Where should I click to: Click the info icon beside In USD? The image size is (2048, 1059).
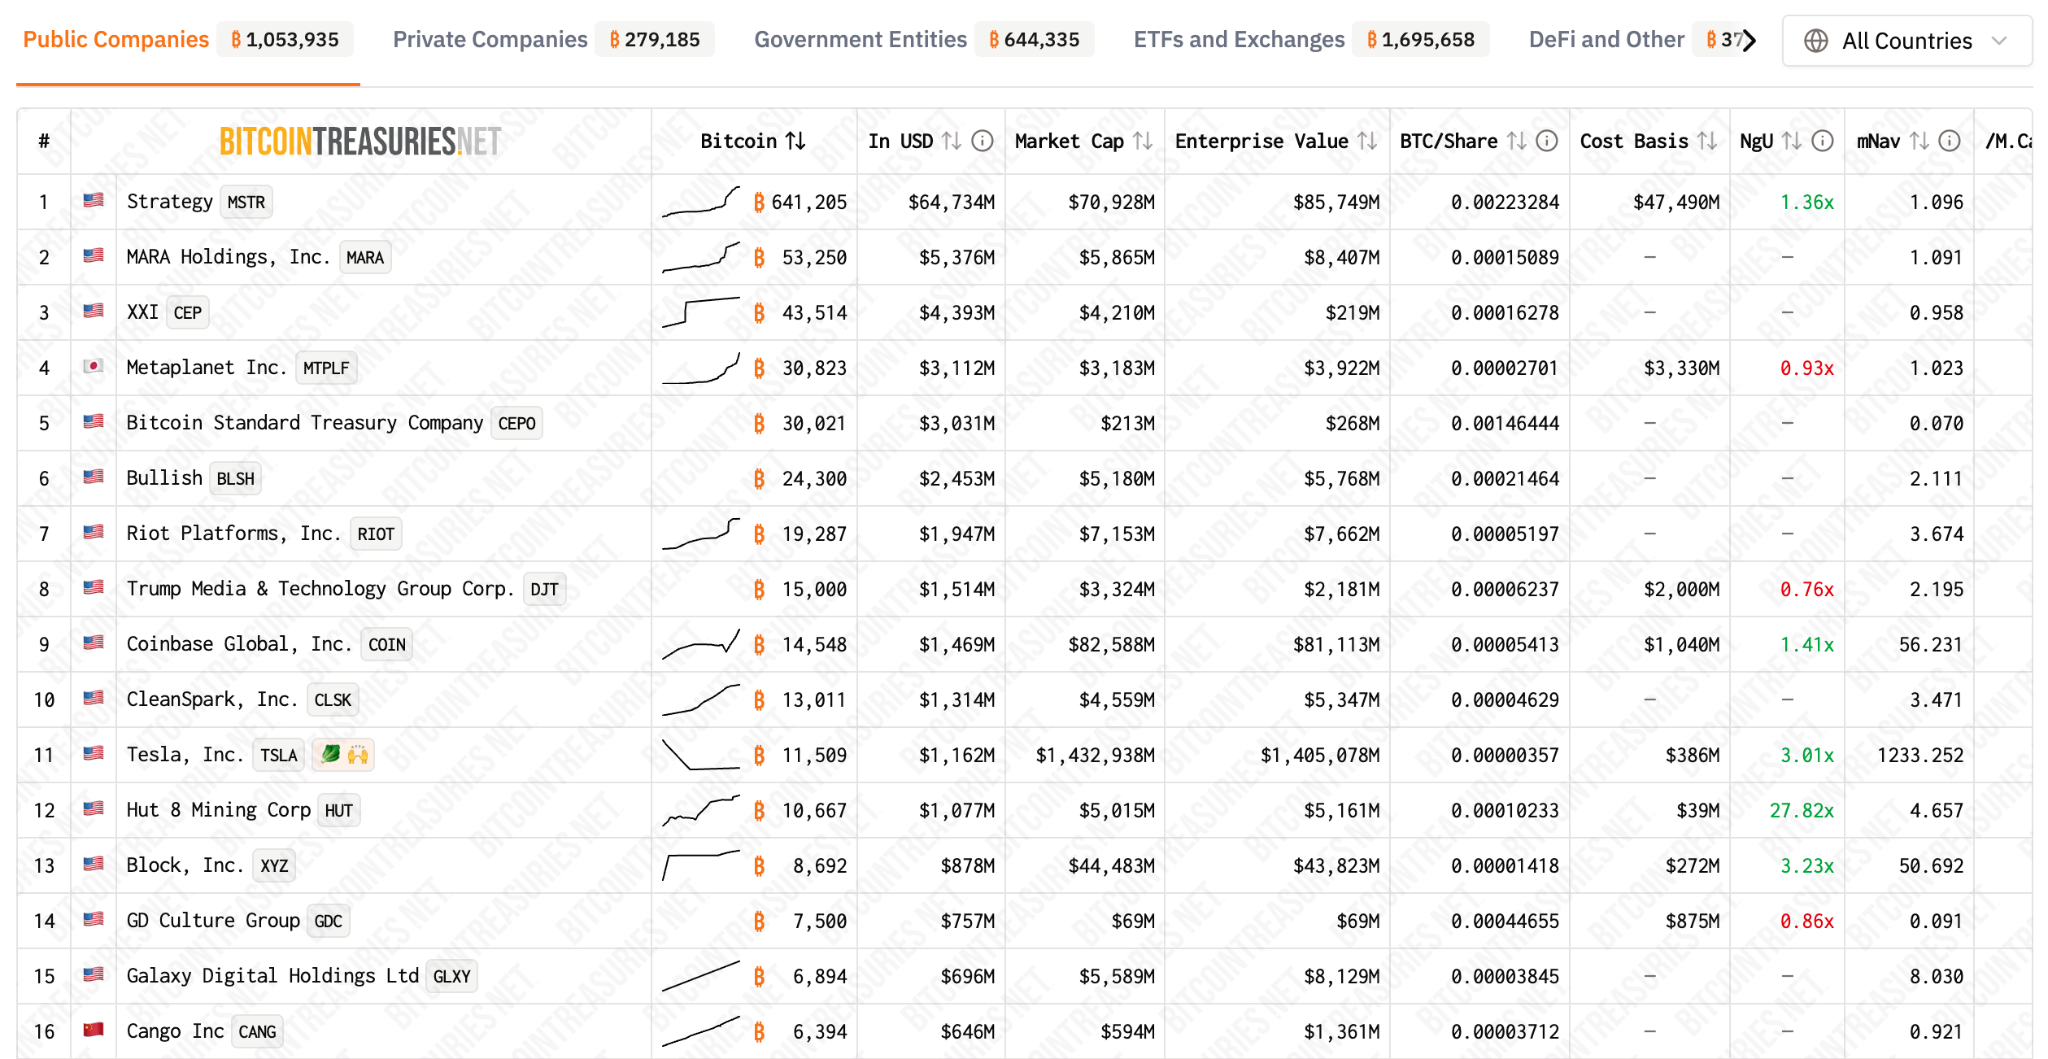click(x=982, y=141)
